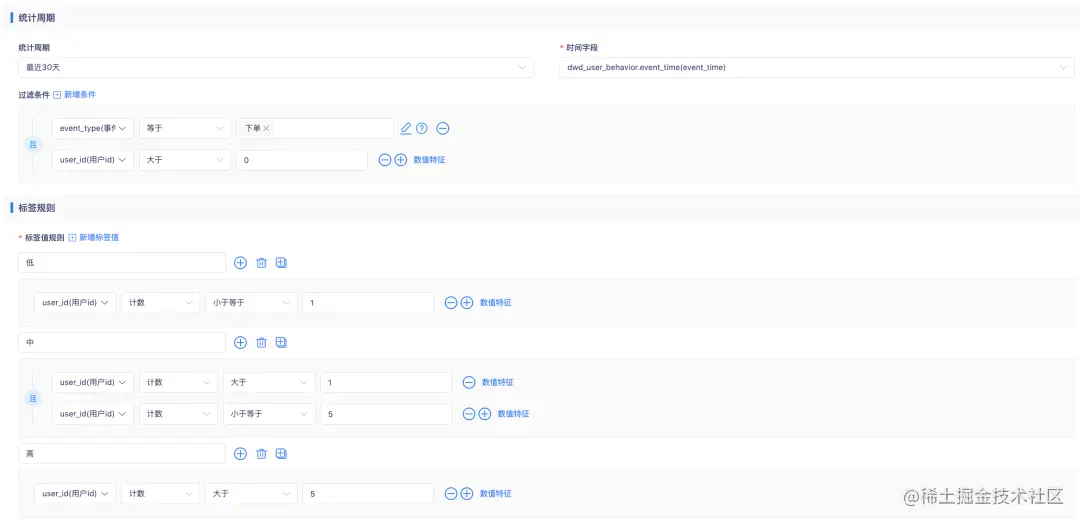1080x523 pixels.
Task: Delete the user_id 大于 0 filter row via minus
Action: click(385, 160)
